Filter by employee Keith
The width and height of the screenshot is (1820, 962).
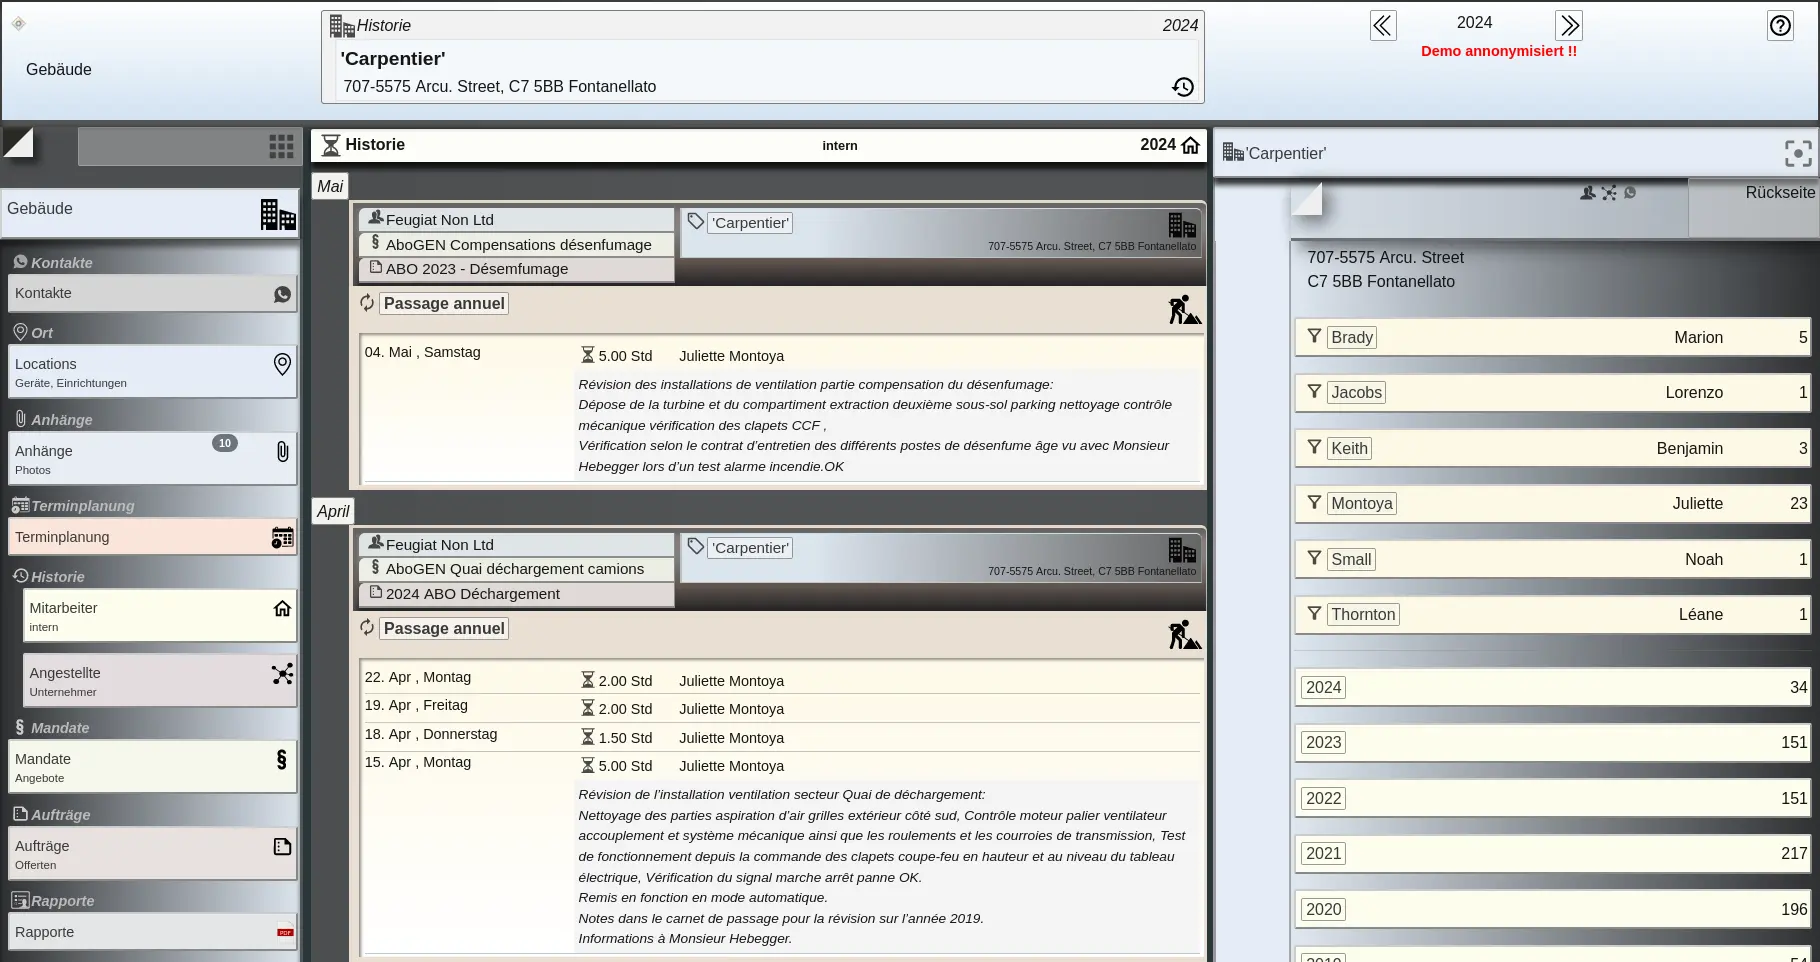click(1554, 449)
